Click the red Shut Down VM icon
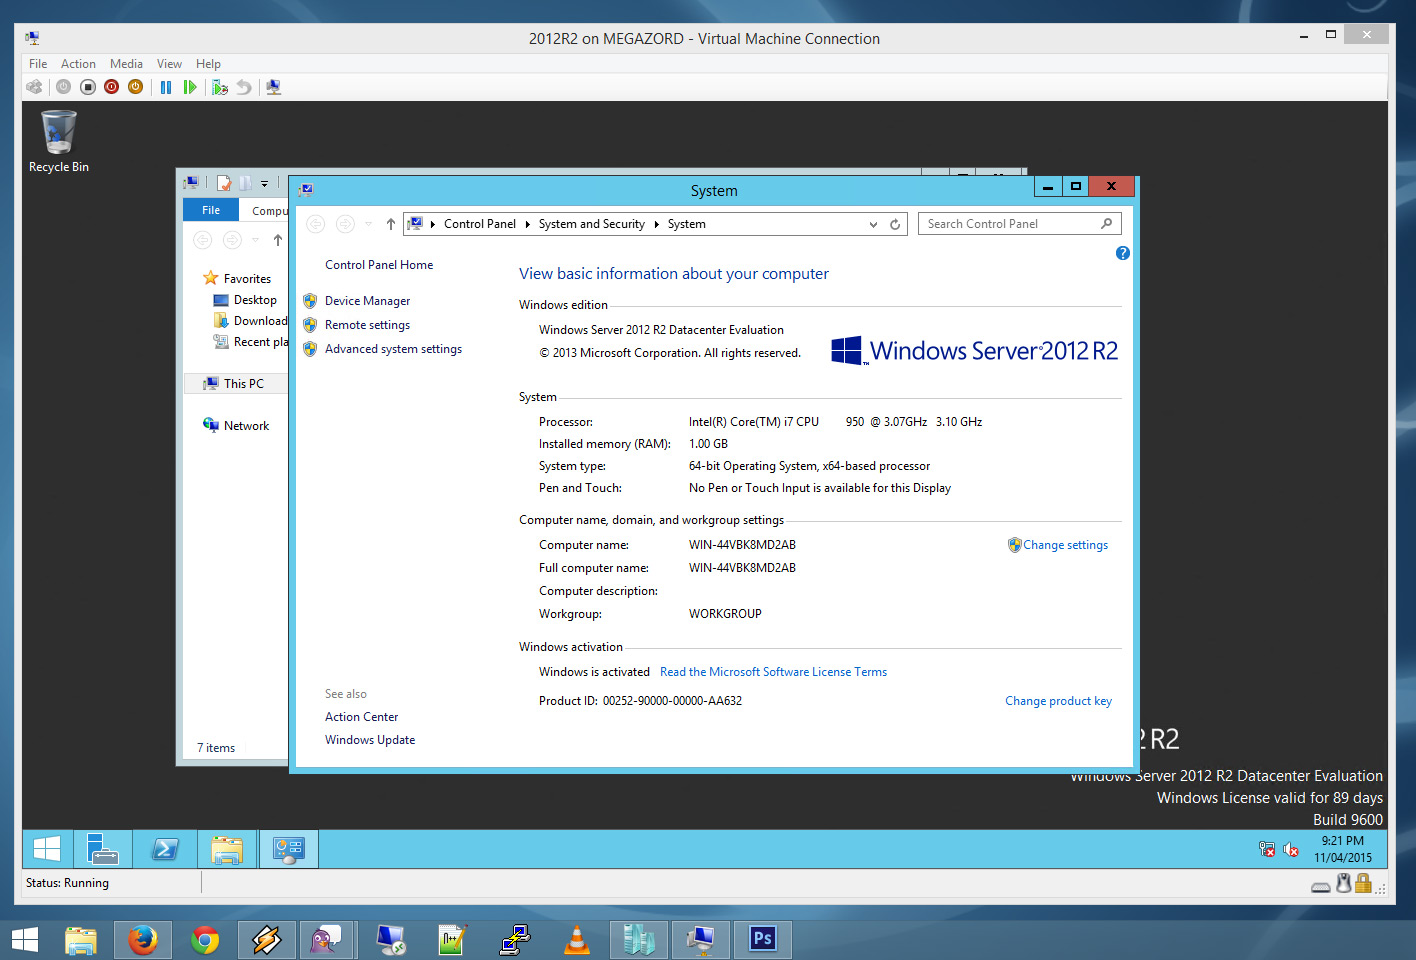The height and width of the screenshot is (960, 1416). click(x=111, y=87)
